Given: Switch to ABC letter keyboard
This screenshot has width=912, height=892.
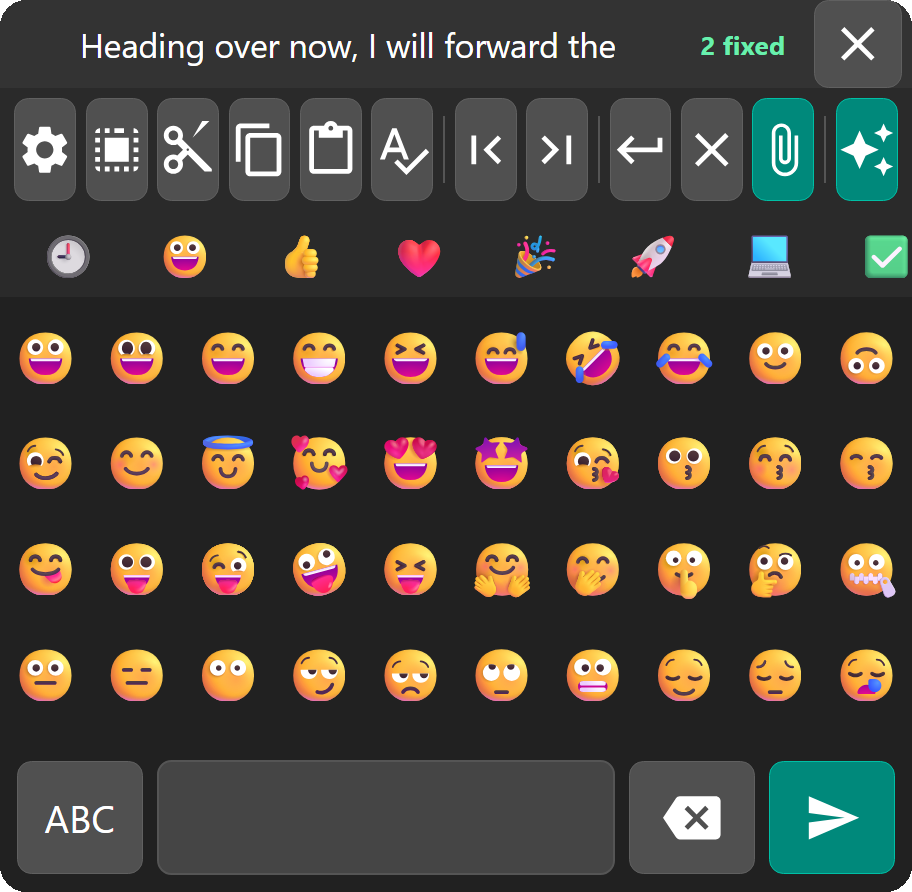Looking at the screenshot, I should pyautogui.click(x=80, y=817).
